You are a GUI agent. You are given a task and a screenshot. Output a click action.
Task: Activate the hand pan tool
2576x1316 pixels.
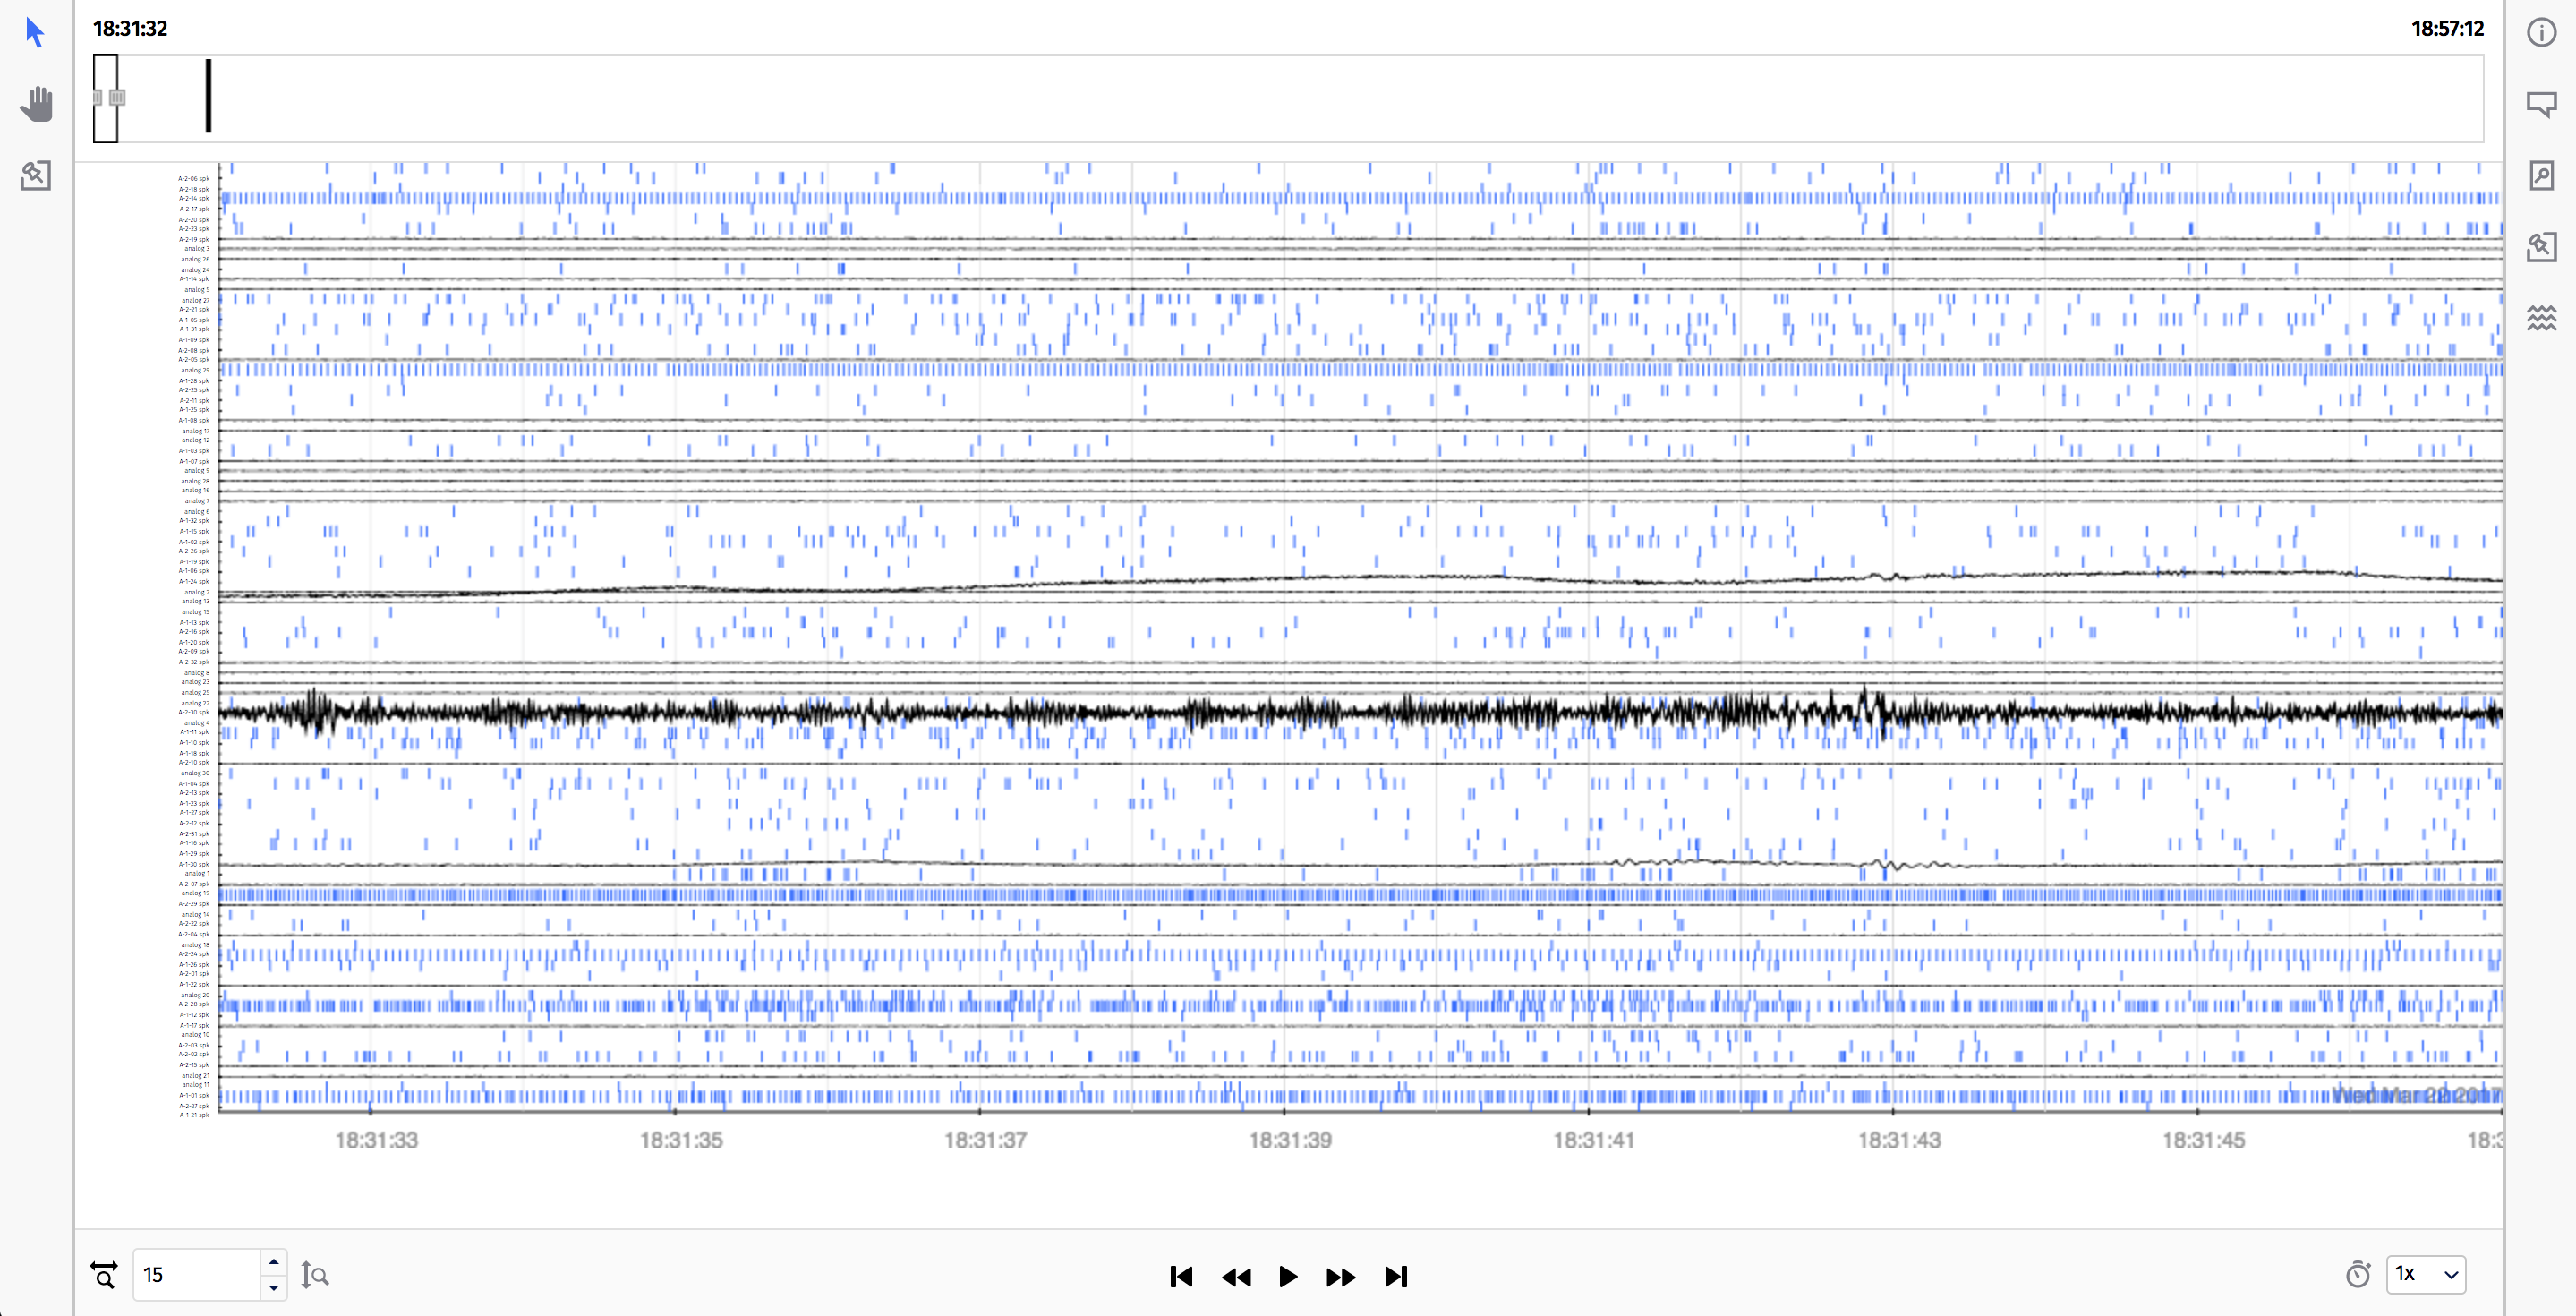(36, 104)
